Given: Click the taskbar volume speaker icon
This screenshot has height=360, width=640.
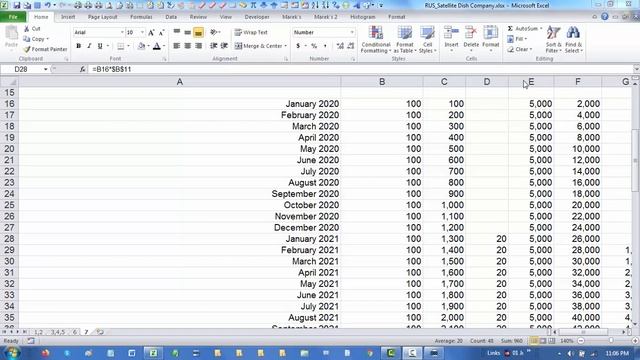Looking at the screenshot, I should click(571, 353).
